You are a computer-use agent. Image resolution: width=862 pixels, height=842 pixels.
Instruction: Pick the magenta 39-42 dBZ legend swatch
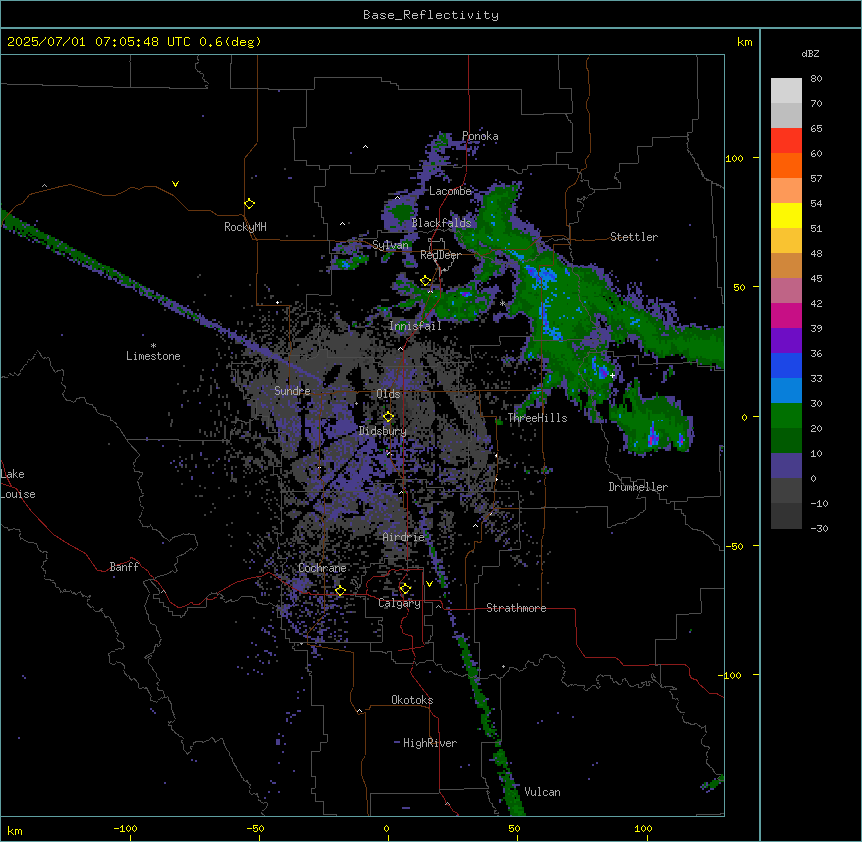click(786, 315)
